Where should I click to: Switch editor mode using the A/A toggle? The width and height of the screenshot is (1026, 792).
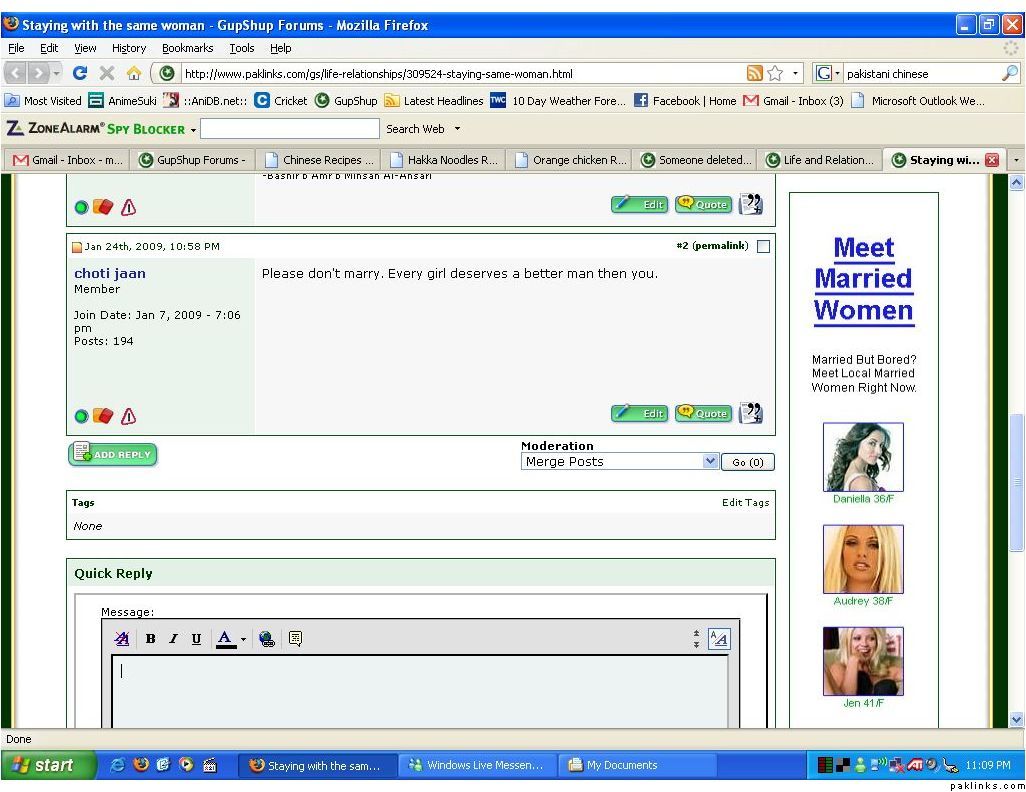coord(718,639)
